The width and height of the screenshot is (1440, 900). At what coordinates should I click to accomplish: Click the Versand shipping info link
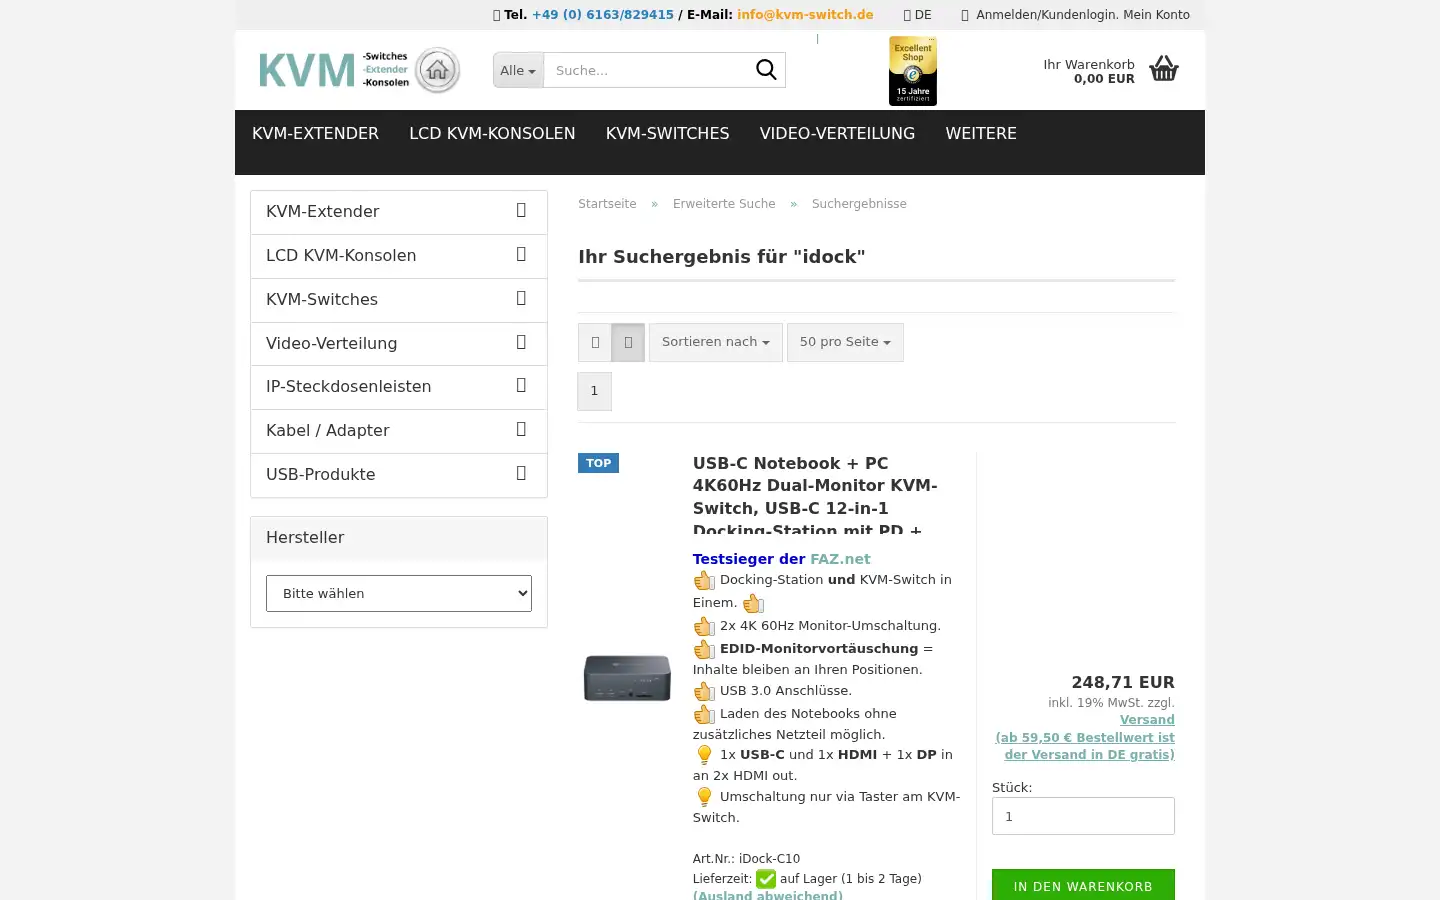[x=1147, y=720]
